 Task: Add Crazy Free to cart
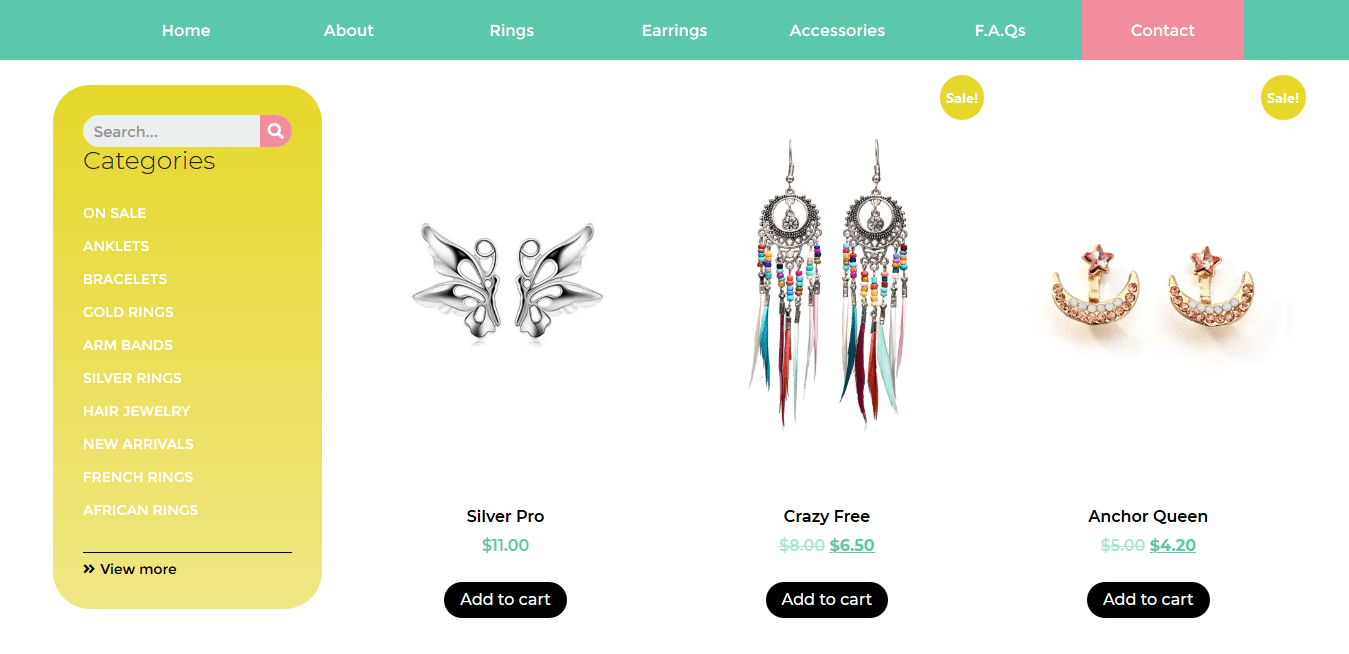(827, 600)
